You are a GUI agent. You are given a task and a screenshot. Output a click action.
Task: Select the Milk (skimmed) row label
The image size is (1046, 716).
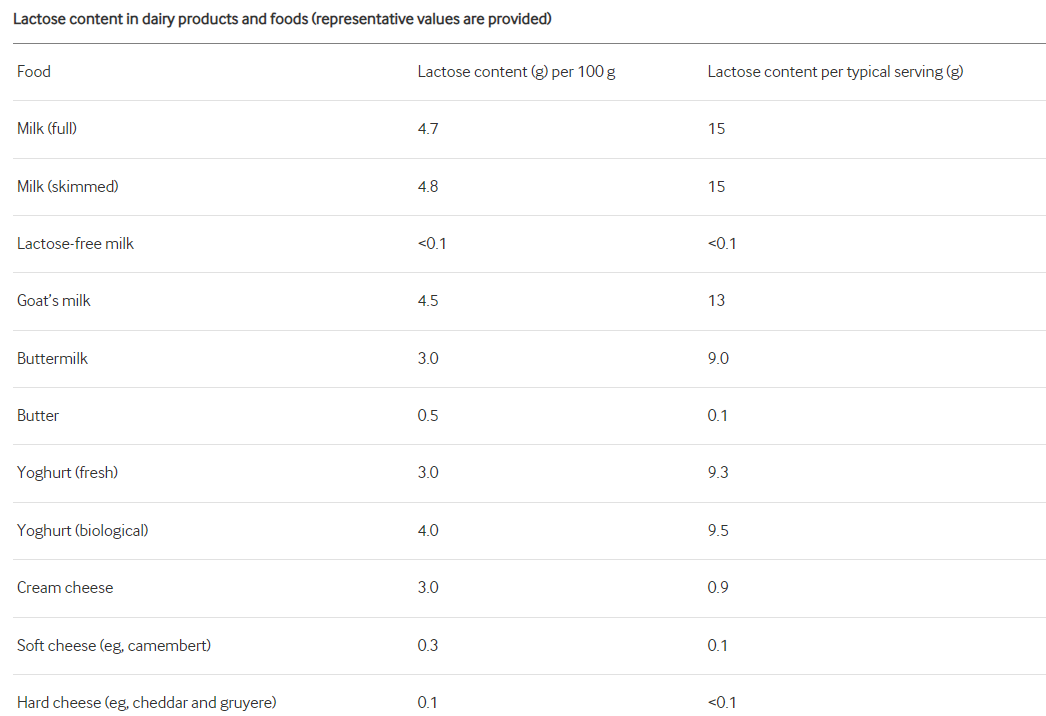click(x=67, y=186)
